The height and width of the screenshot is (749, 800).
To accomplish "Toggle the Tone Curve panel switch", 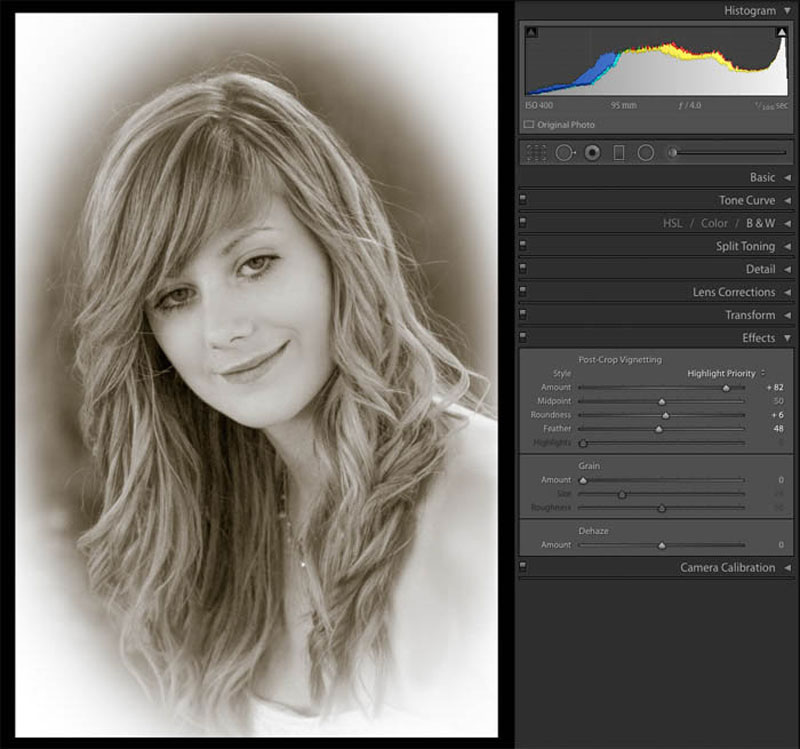I will point(523,199).
